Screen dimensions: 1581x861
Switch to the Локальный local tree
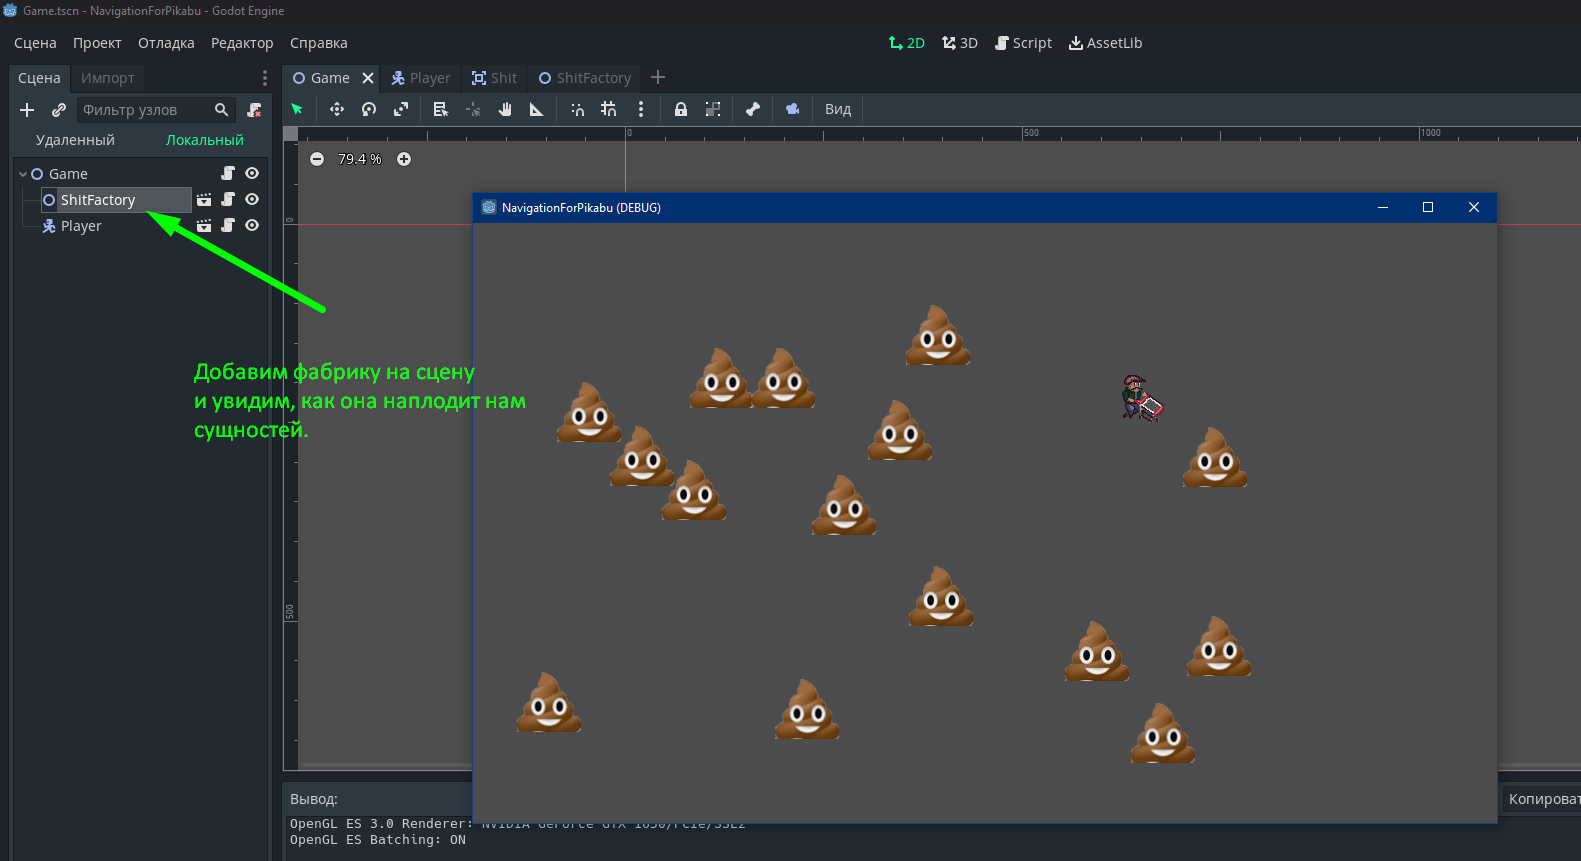[x=205, y=140]
